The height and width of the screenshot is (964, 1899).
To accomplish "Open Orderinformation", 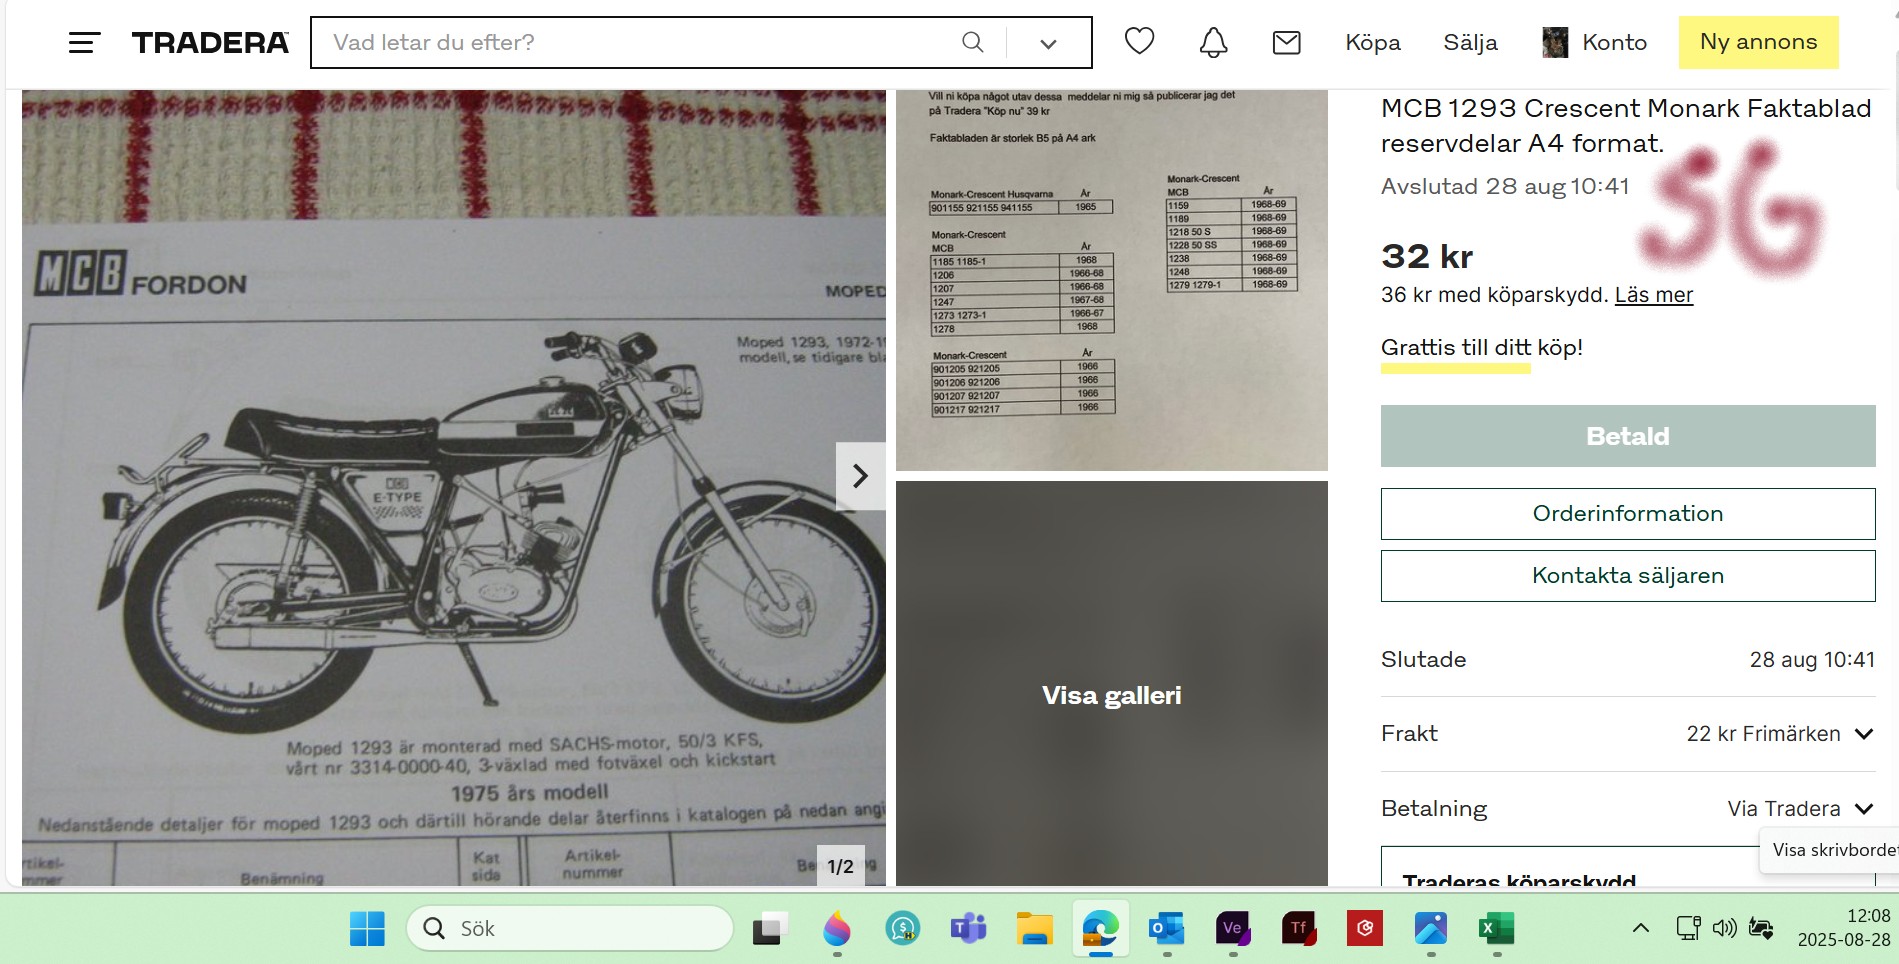I will pos(1627,514).
